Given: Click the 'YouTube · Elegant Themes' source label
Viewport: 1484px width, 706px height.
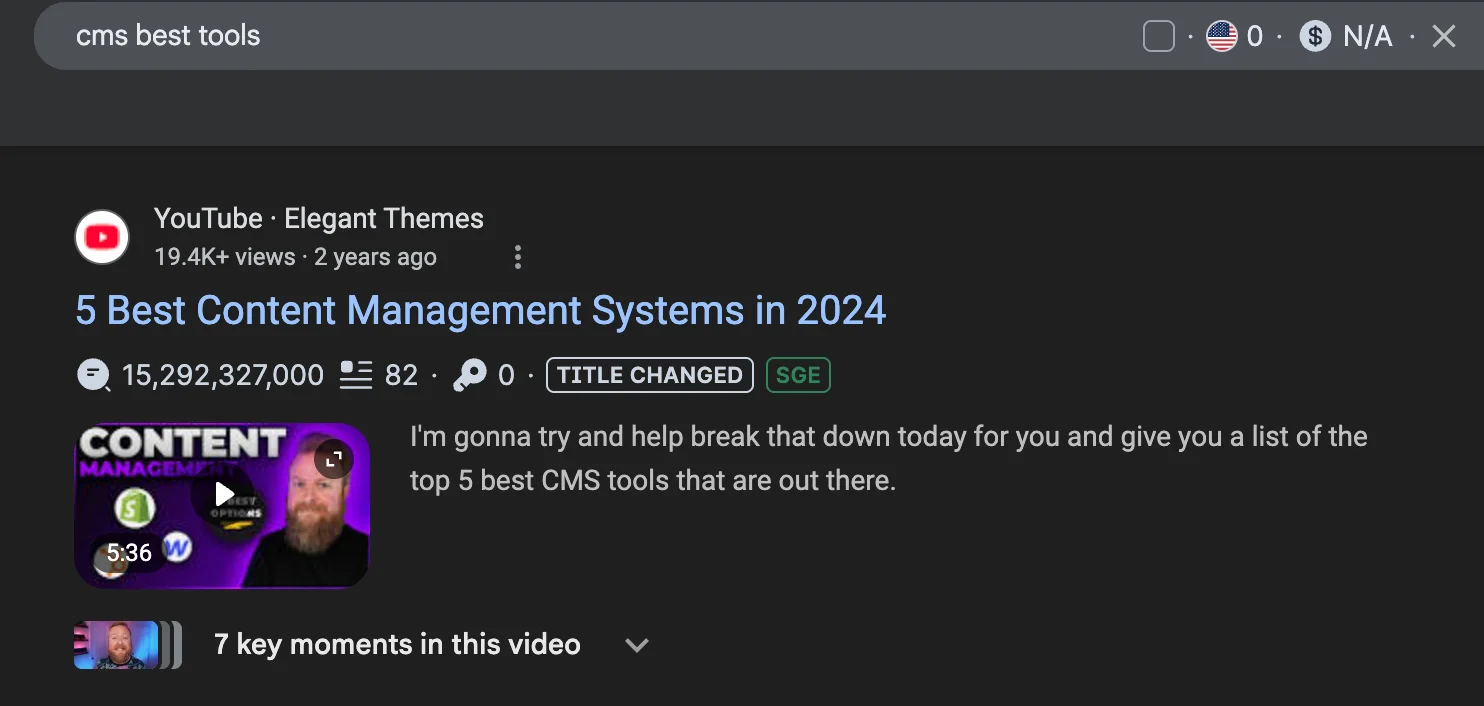Looking at the screenshot, I should 318,219.
